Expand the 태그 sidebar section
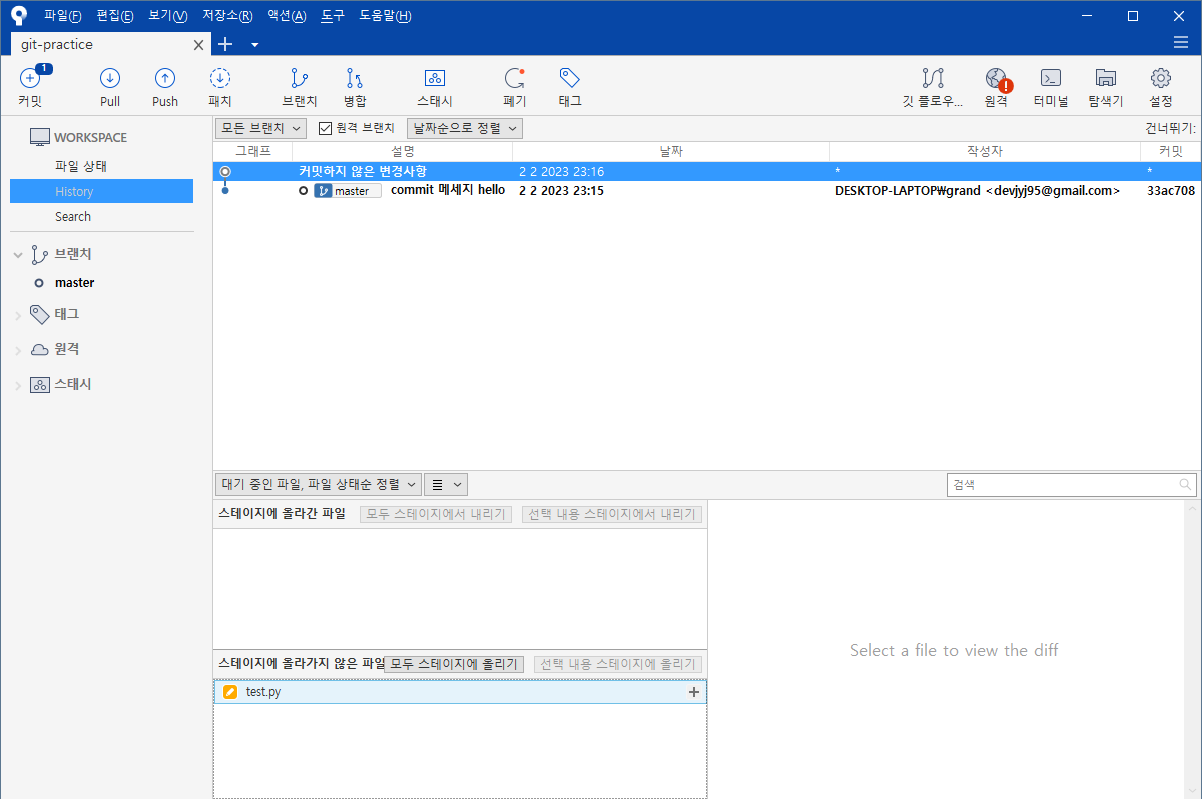The width and height of the screenshot is (1202, 800). (18, 315)
